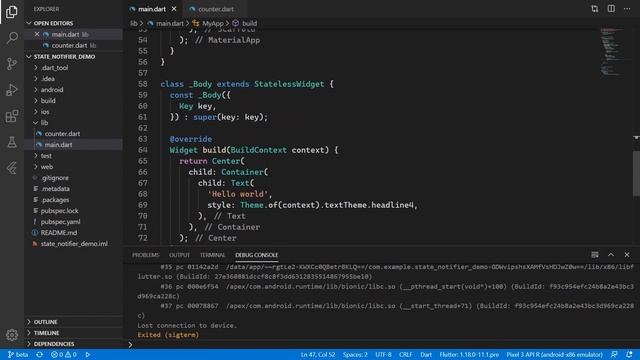
Task: Open the feedback icon in the status bar
Action: click(614, 355)
